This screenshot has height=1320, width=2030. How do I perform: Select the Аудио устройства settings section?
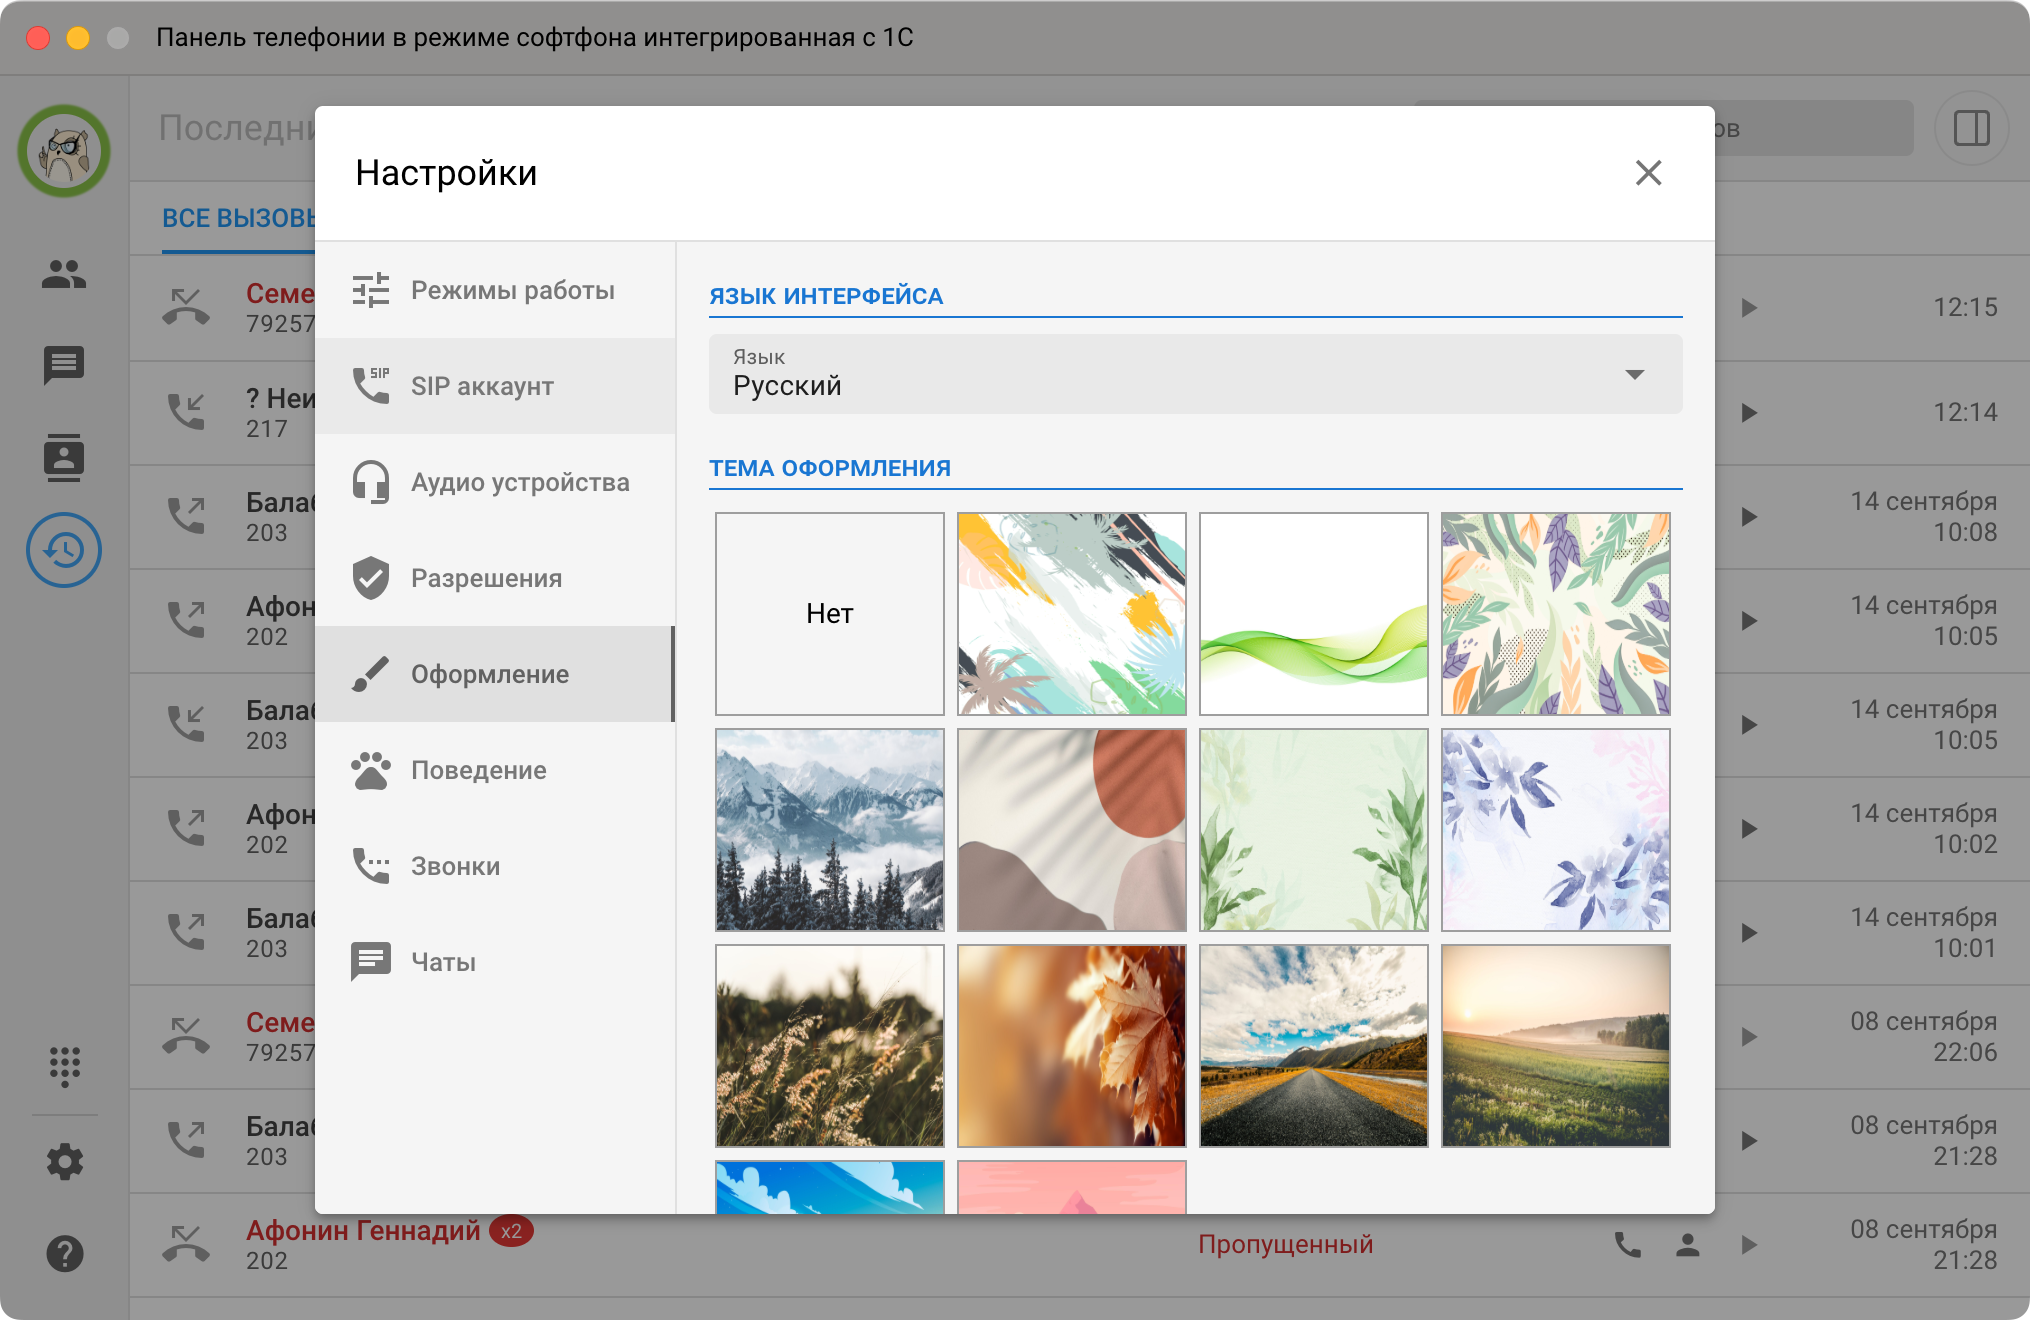pyautogui.click(x=495, y=482)
